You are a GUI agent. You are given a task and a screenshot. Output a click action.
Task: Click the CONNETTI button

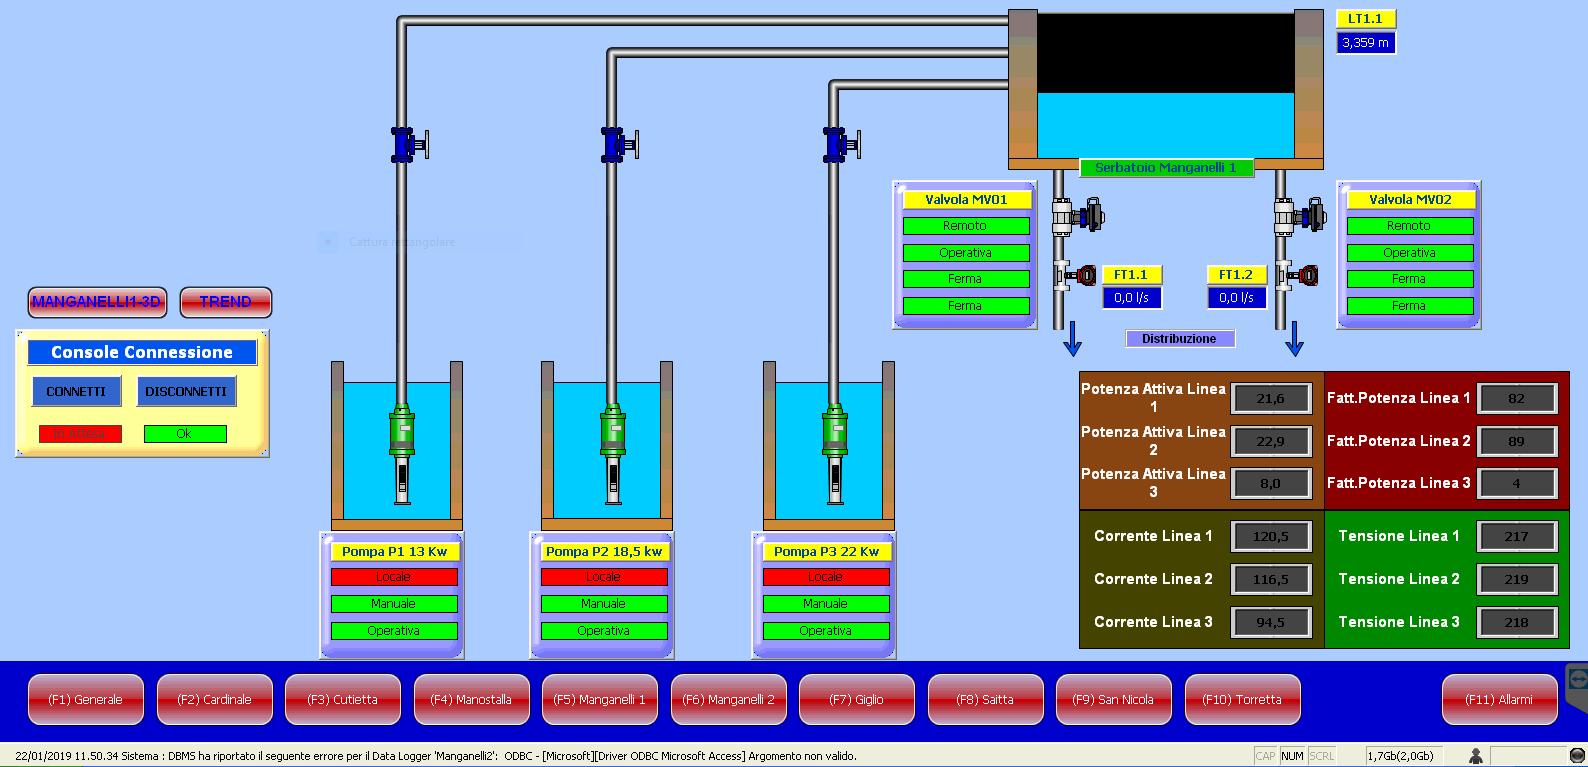click(x=76, y=391)
